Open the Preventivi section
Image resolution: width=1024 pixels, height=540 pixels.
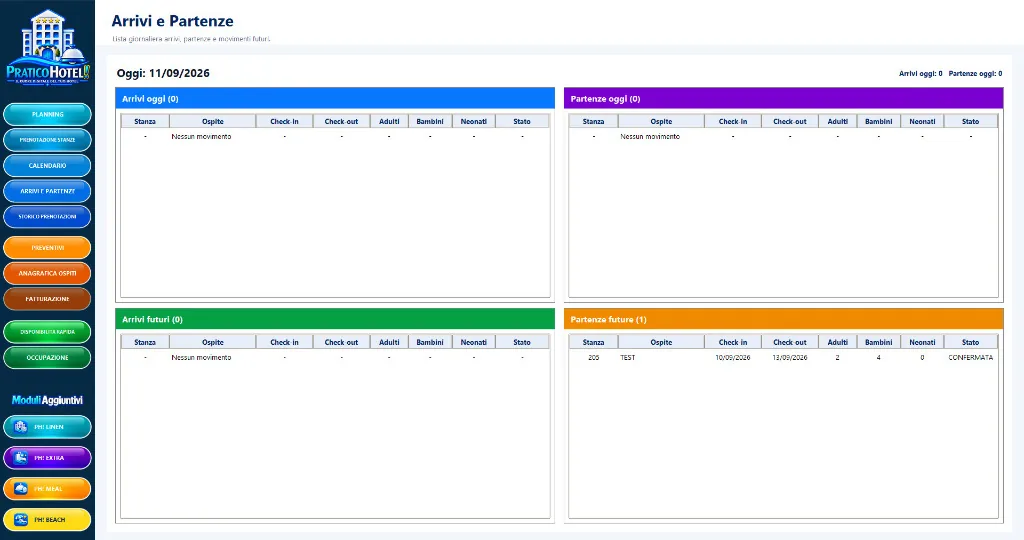[47, 247]
